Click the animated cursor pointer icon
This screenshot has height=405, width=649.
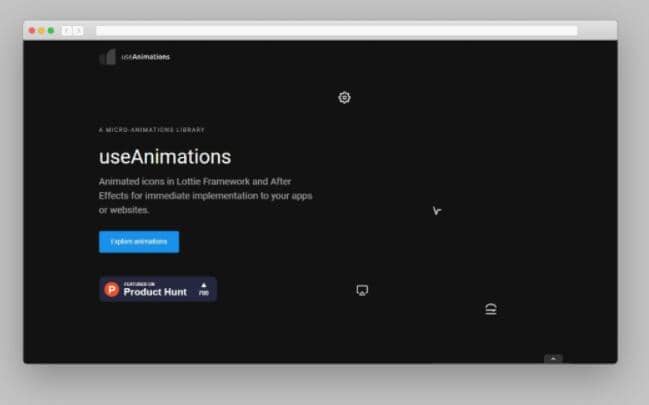[x=436, y=211]
